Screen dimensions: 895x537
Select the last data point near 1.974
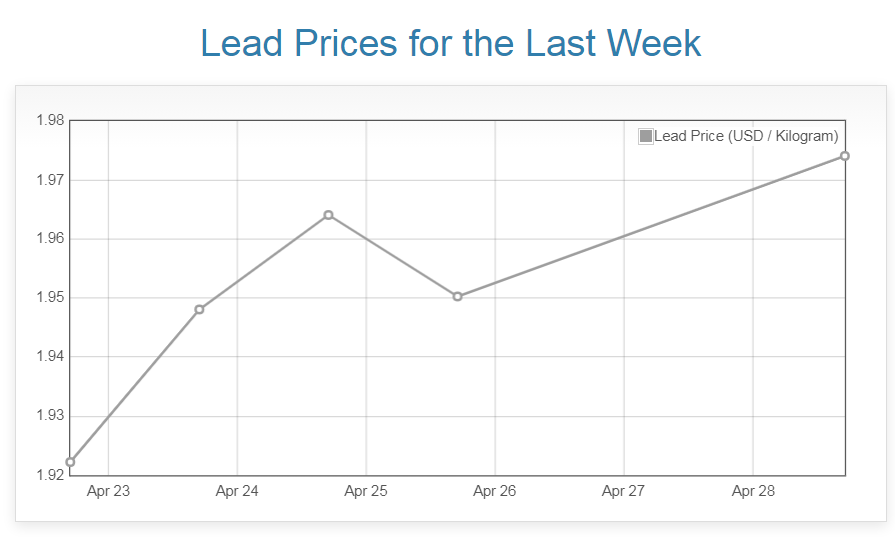845,156
